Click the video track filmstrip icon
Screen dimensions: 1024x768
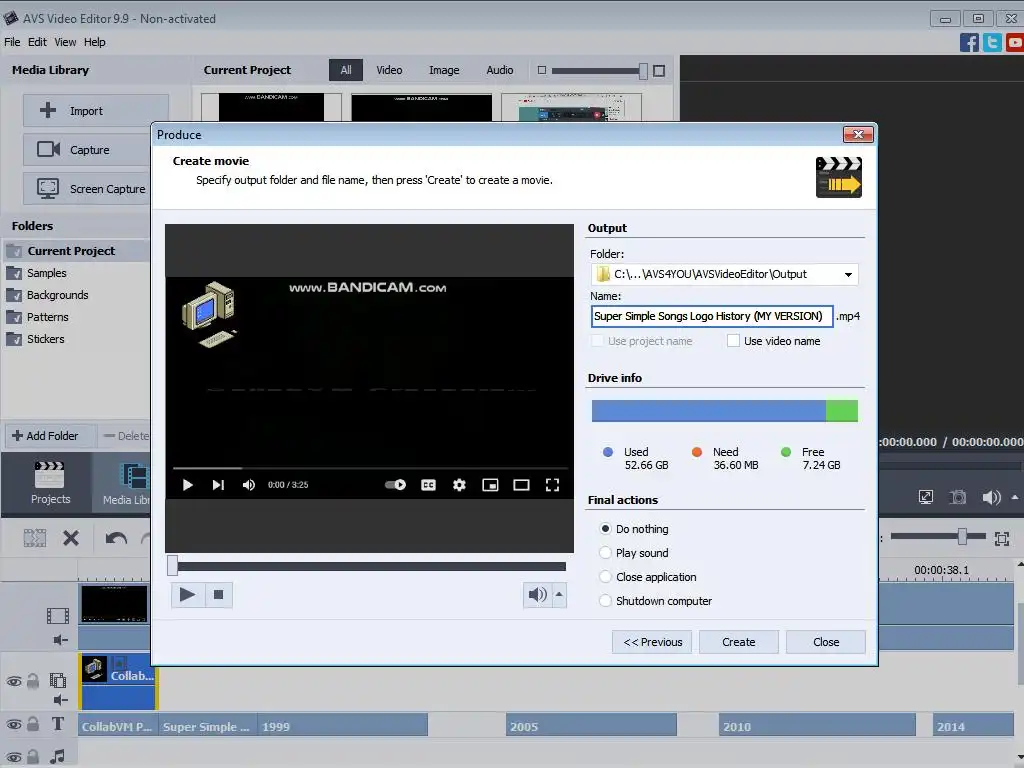click(x=57, y=615)
